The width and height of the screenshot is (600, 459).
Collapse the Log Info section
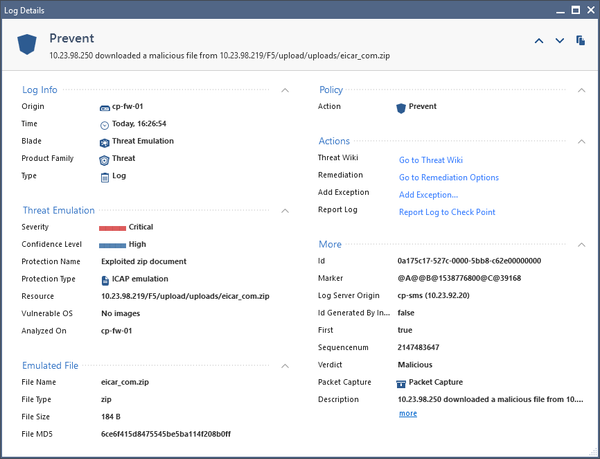point(285,90)
